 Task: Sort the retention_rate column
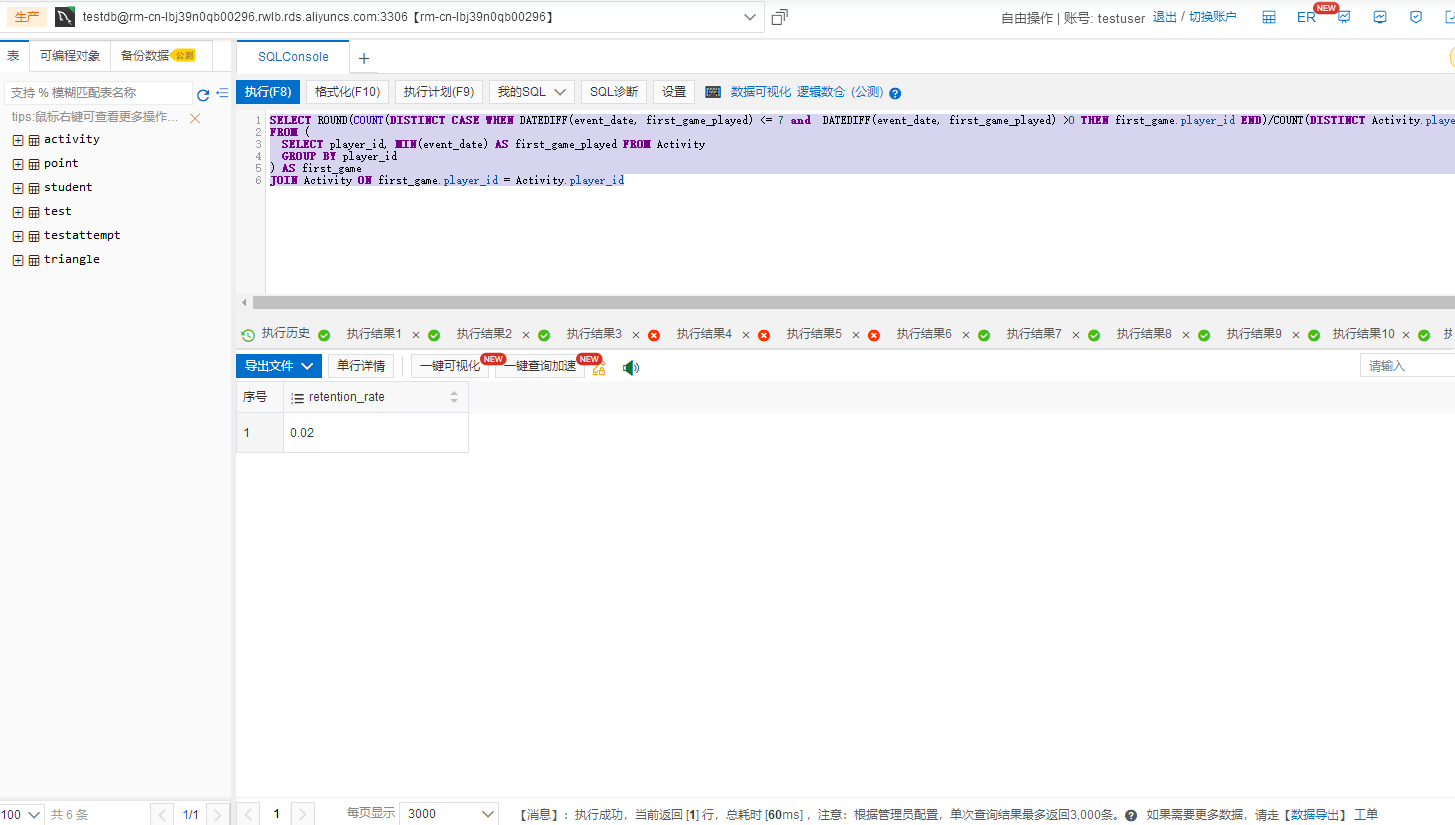pos(454,397)
